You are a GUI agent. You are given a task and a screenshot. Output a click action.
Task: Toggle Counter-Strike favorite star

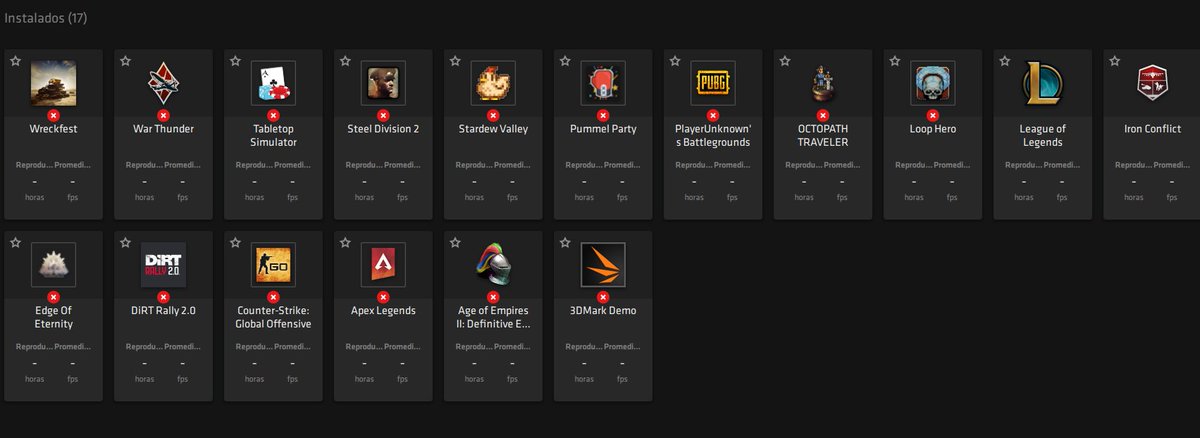tap(235, 243)
